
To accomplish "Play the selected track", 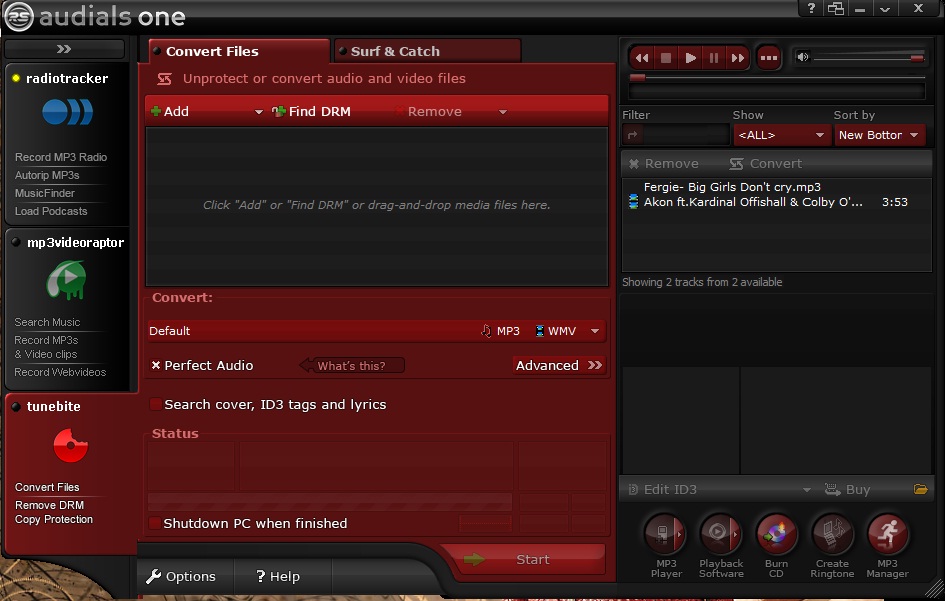I will click(690, 58).
